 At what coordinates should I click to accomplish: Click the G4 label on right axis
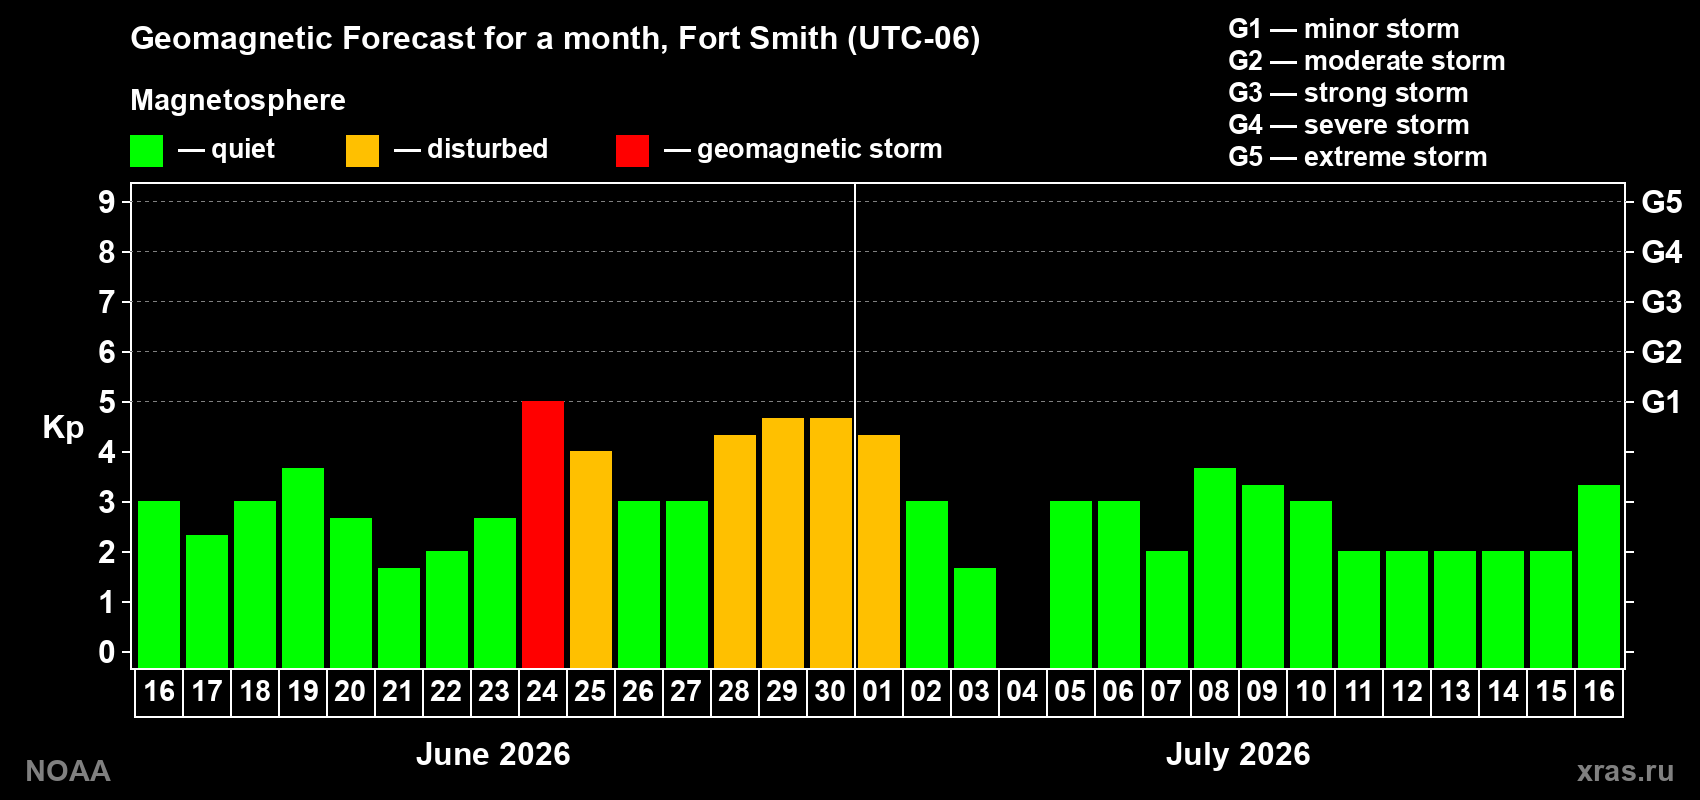coord(1661,252)
